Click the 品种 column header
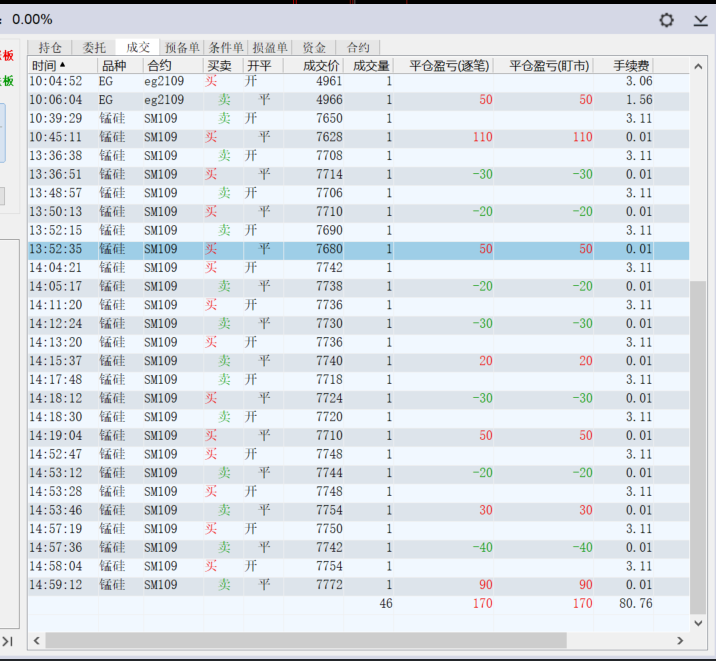 click(121, 66)
